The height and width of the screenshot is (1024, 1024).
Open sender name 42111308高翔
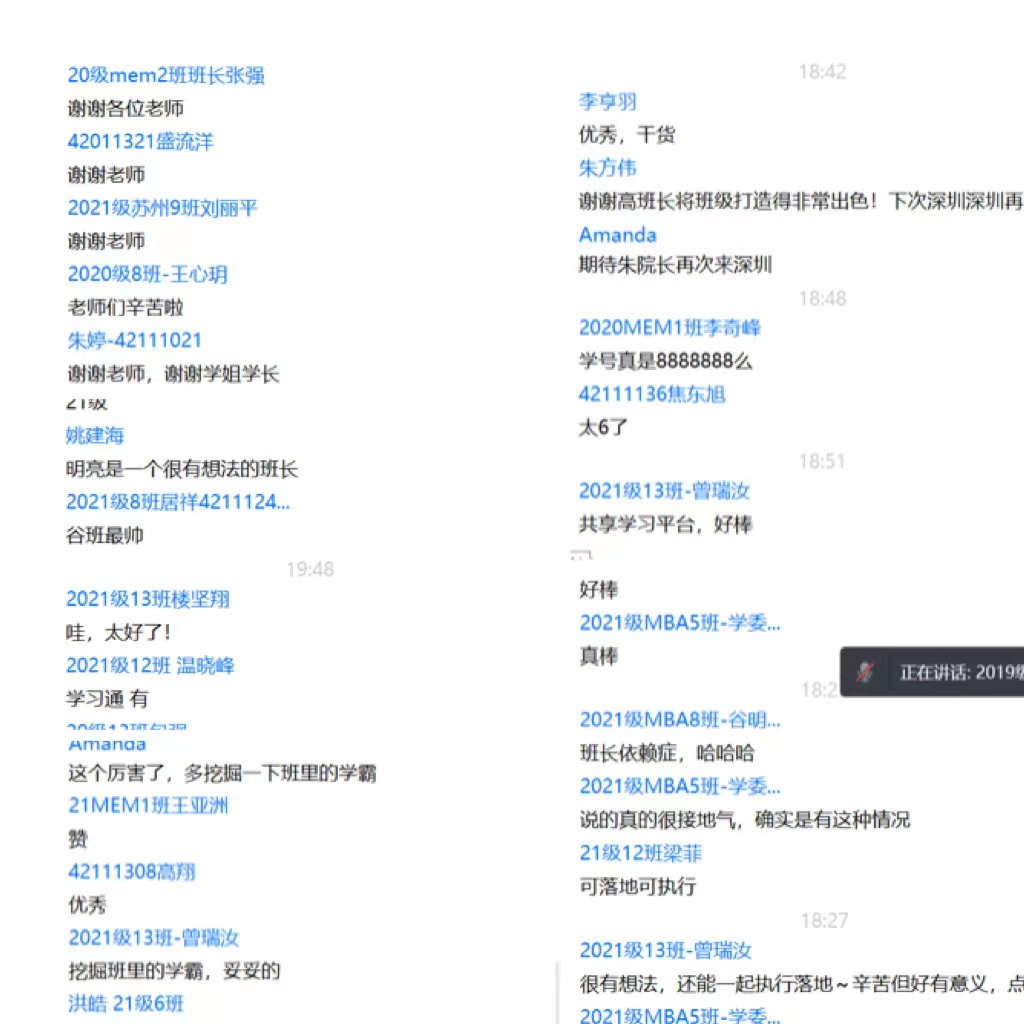[x=131, y=872]
